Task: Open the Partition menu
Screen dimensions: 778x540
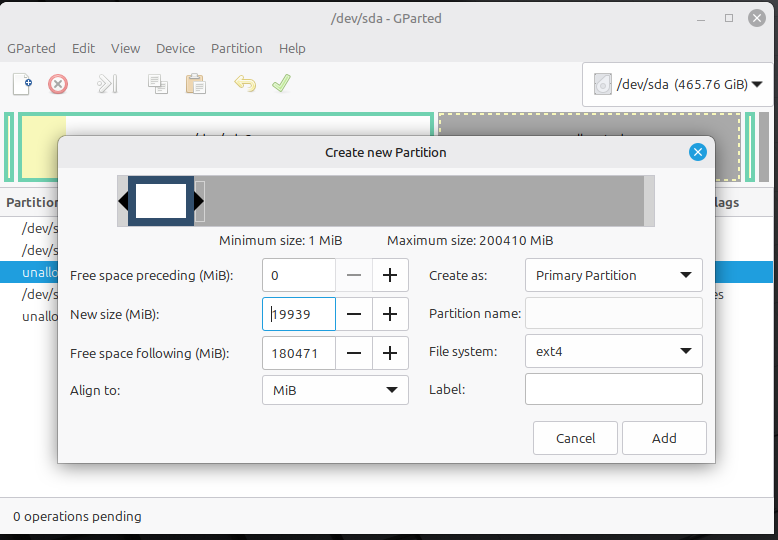Action: coord(237,49)
